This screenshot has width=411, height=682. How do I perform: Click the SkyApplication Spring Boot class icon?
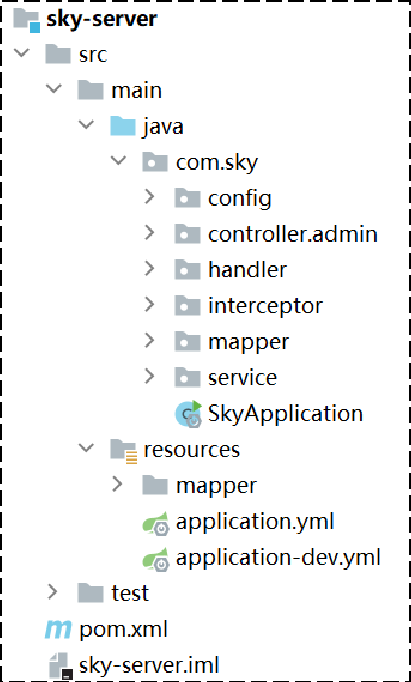[189, 414]
